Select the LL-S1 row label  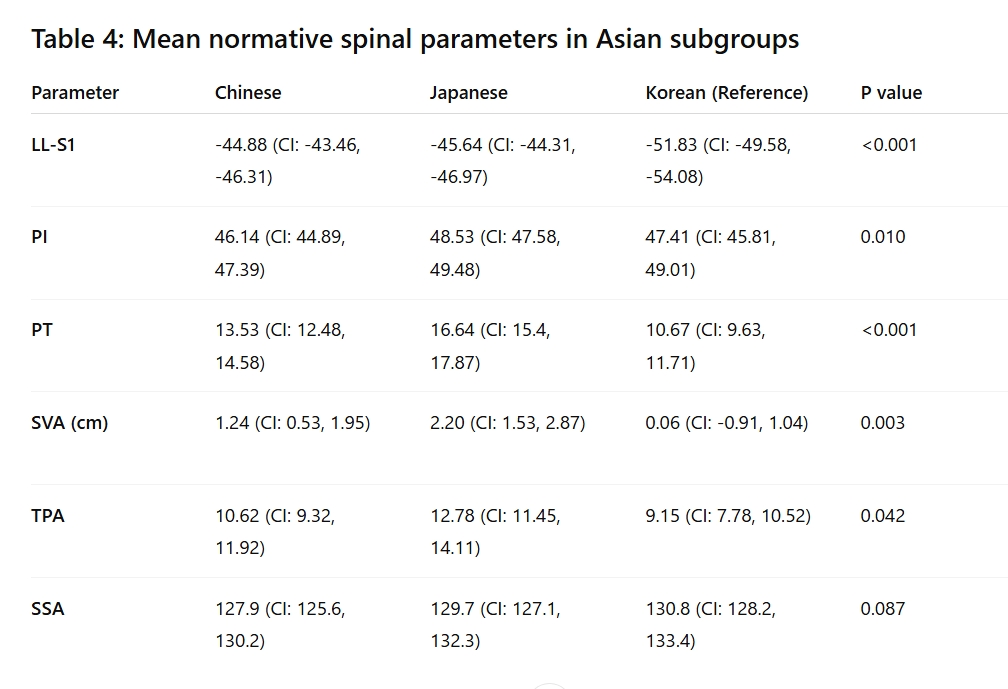tap(53, 145)
